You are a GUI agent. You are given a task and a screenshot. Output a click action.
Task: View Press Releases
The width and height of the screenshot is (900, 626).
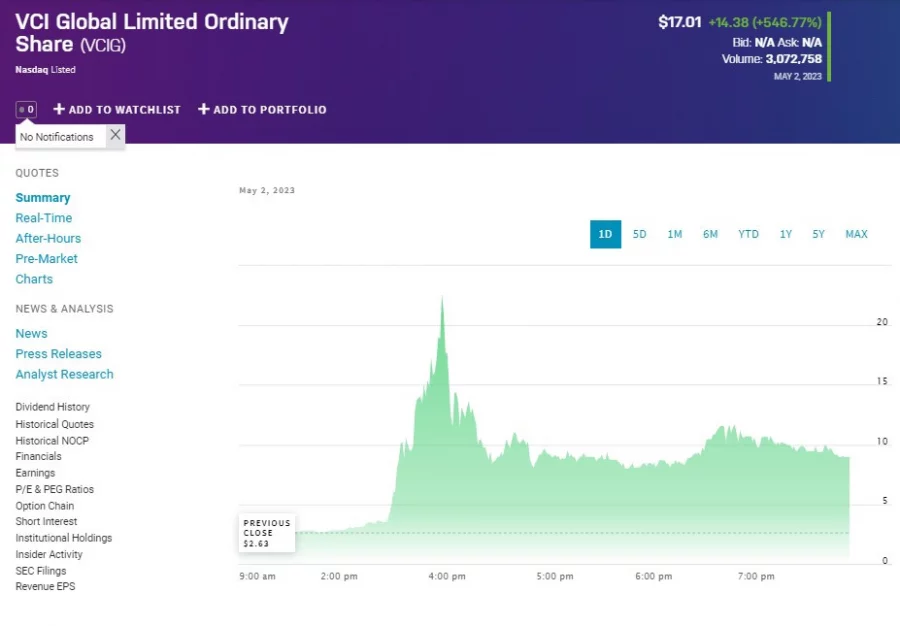click(x=58, y=353)
